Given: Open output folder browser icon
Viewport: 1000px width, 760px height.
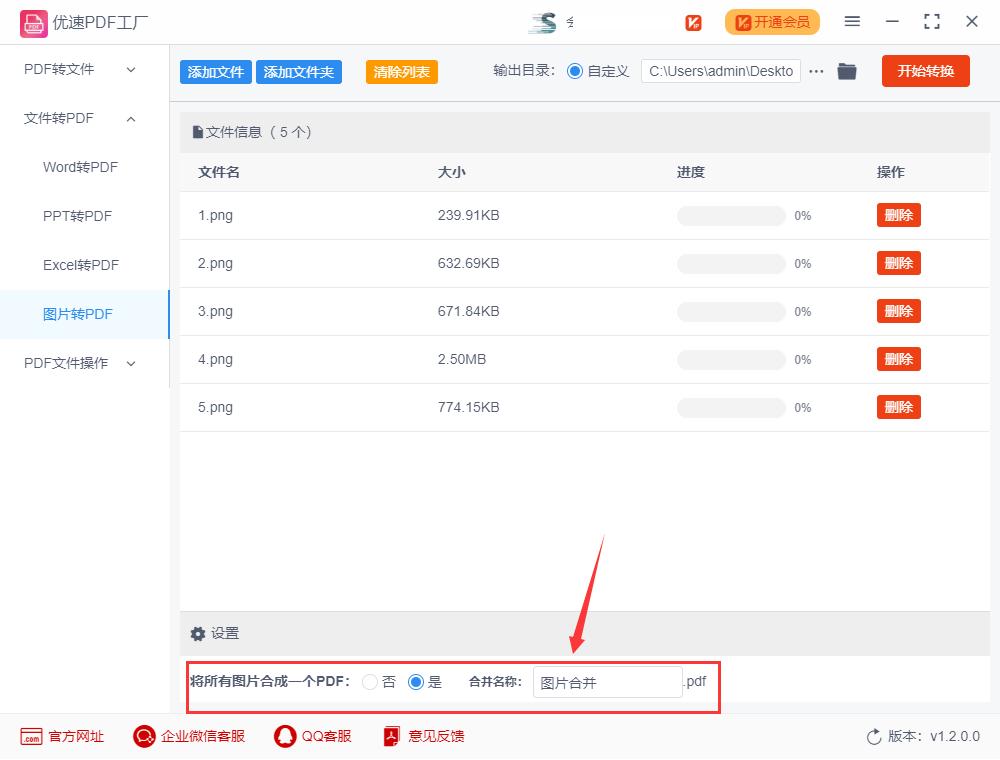Looking at the screenshot, I should [x=847, y=71].
